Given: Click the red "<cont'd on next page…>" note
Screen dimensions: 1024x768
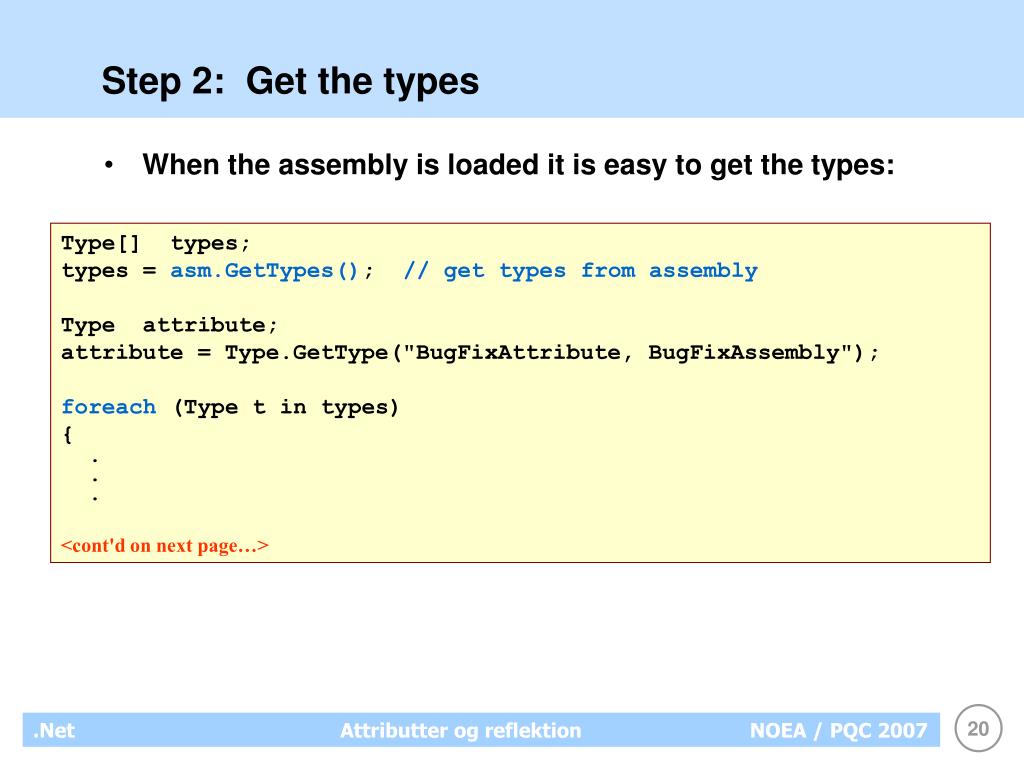Looking at the screenshot, I should coord(165,546).
